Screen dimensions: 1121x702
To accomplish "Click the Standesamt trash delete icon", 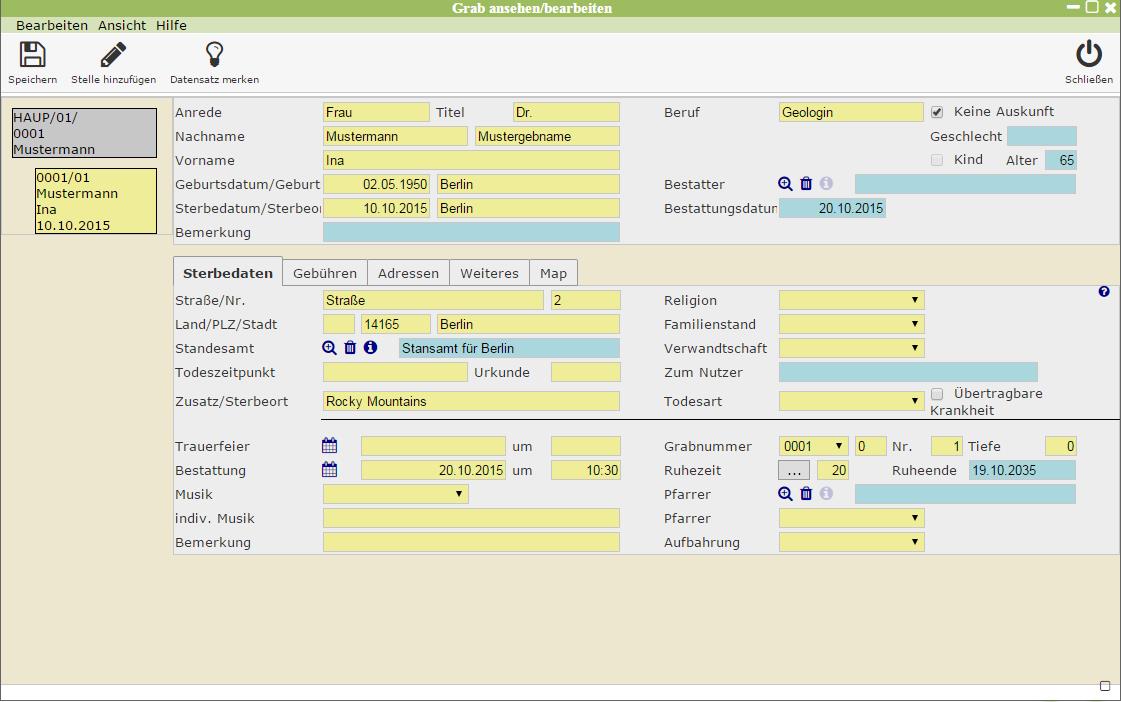I will click(x=350, y=348).
